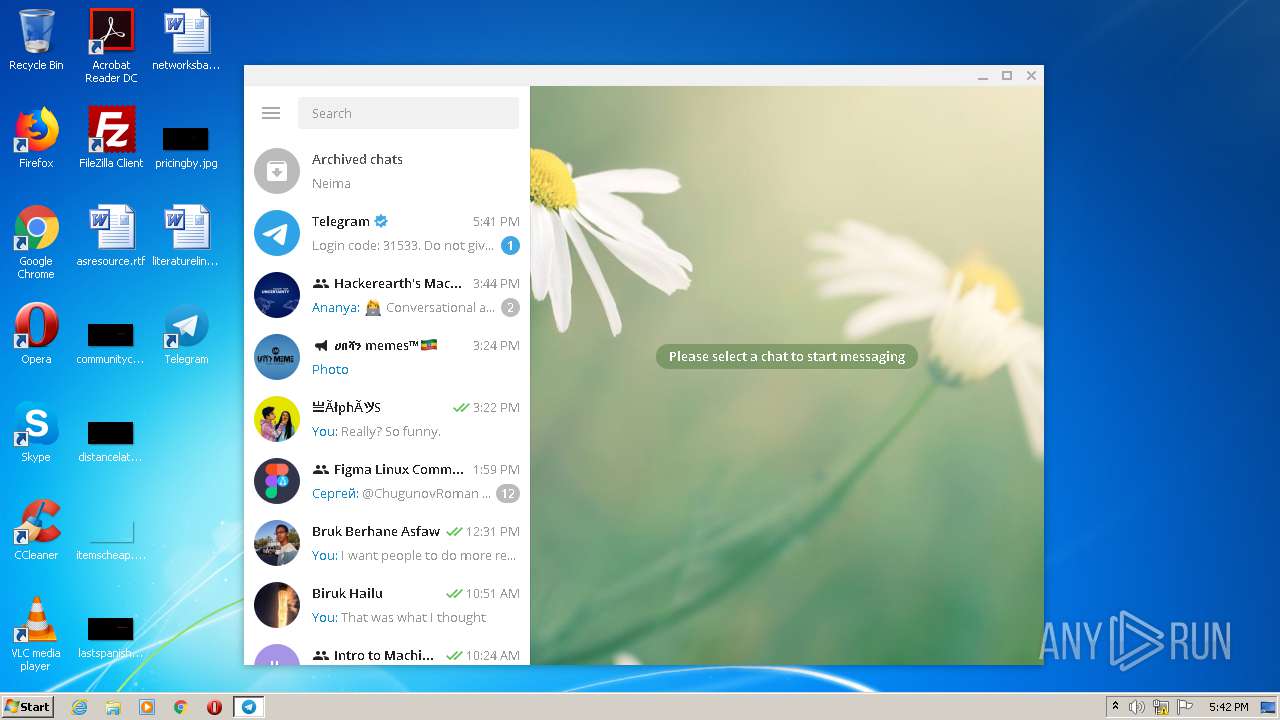
Task: Open Windows Explorer from the taskbar
Action: coord(113,707)
